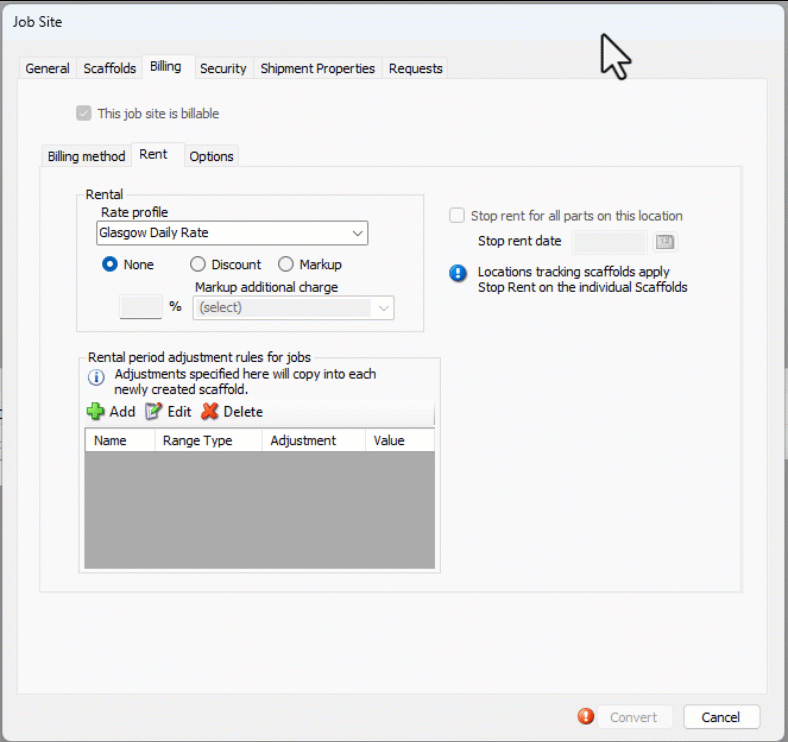Click the green plus Add icon
The width and height of the screenshot is (788, 742).
pyautogui.click(x=96, y=412)
